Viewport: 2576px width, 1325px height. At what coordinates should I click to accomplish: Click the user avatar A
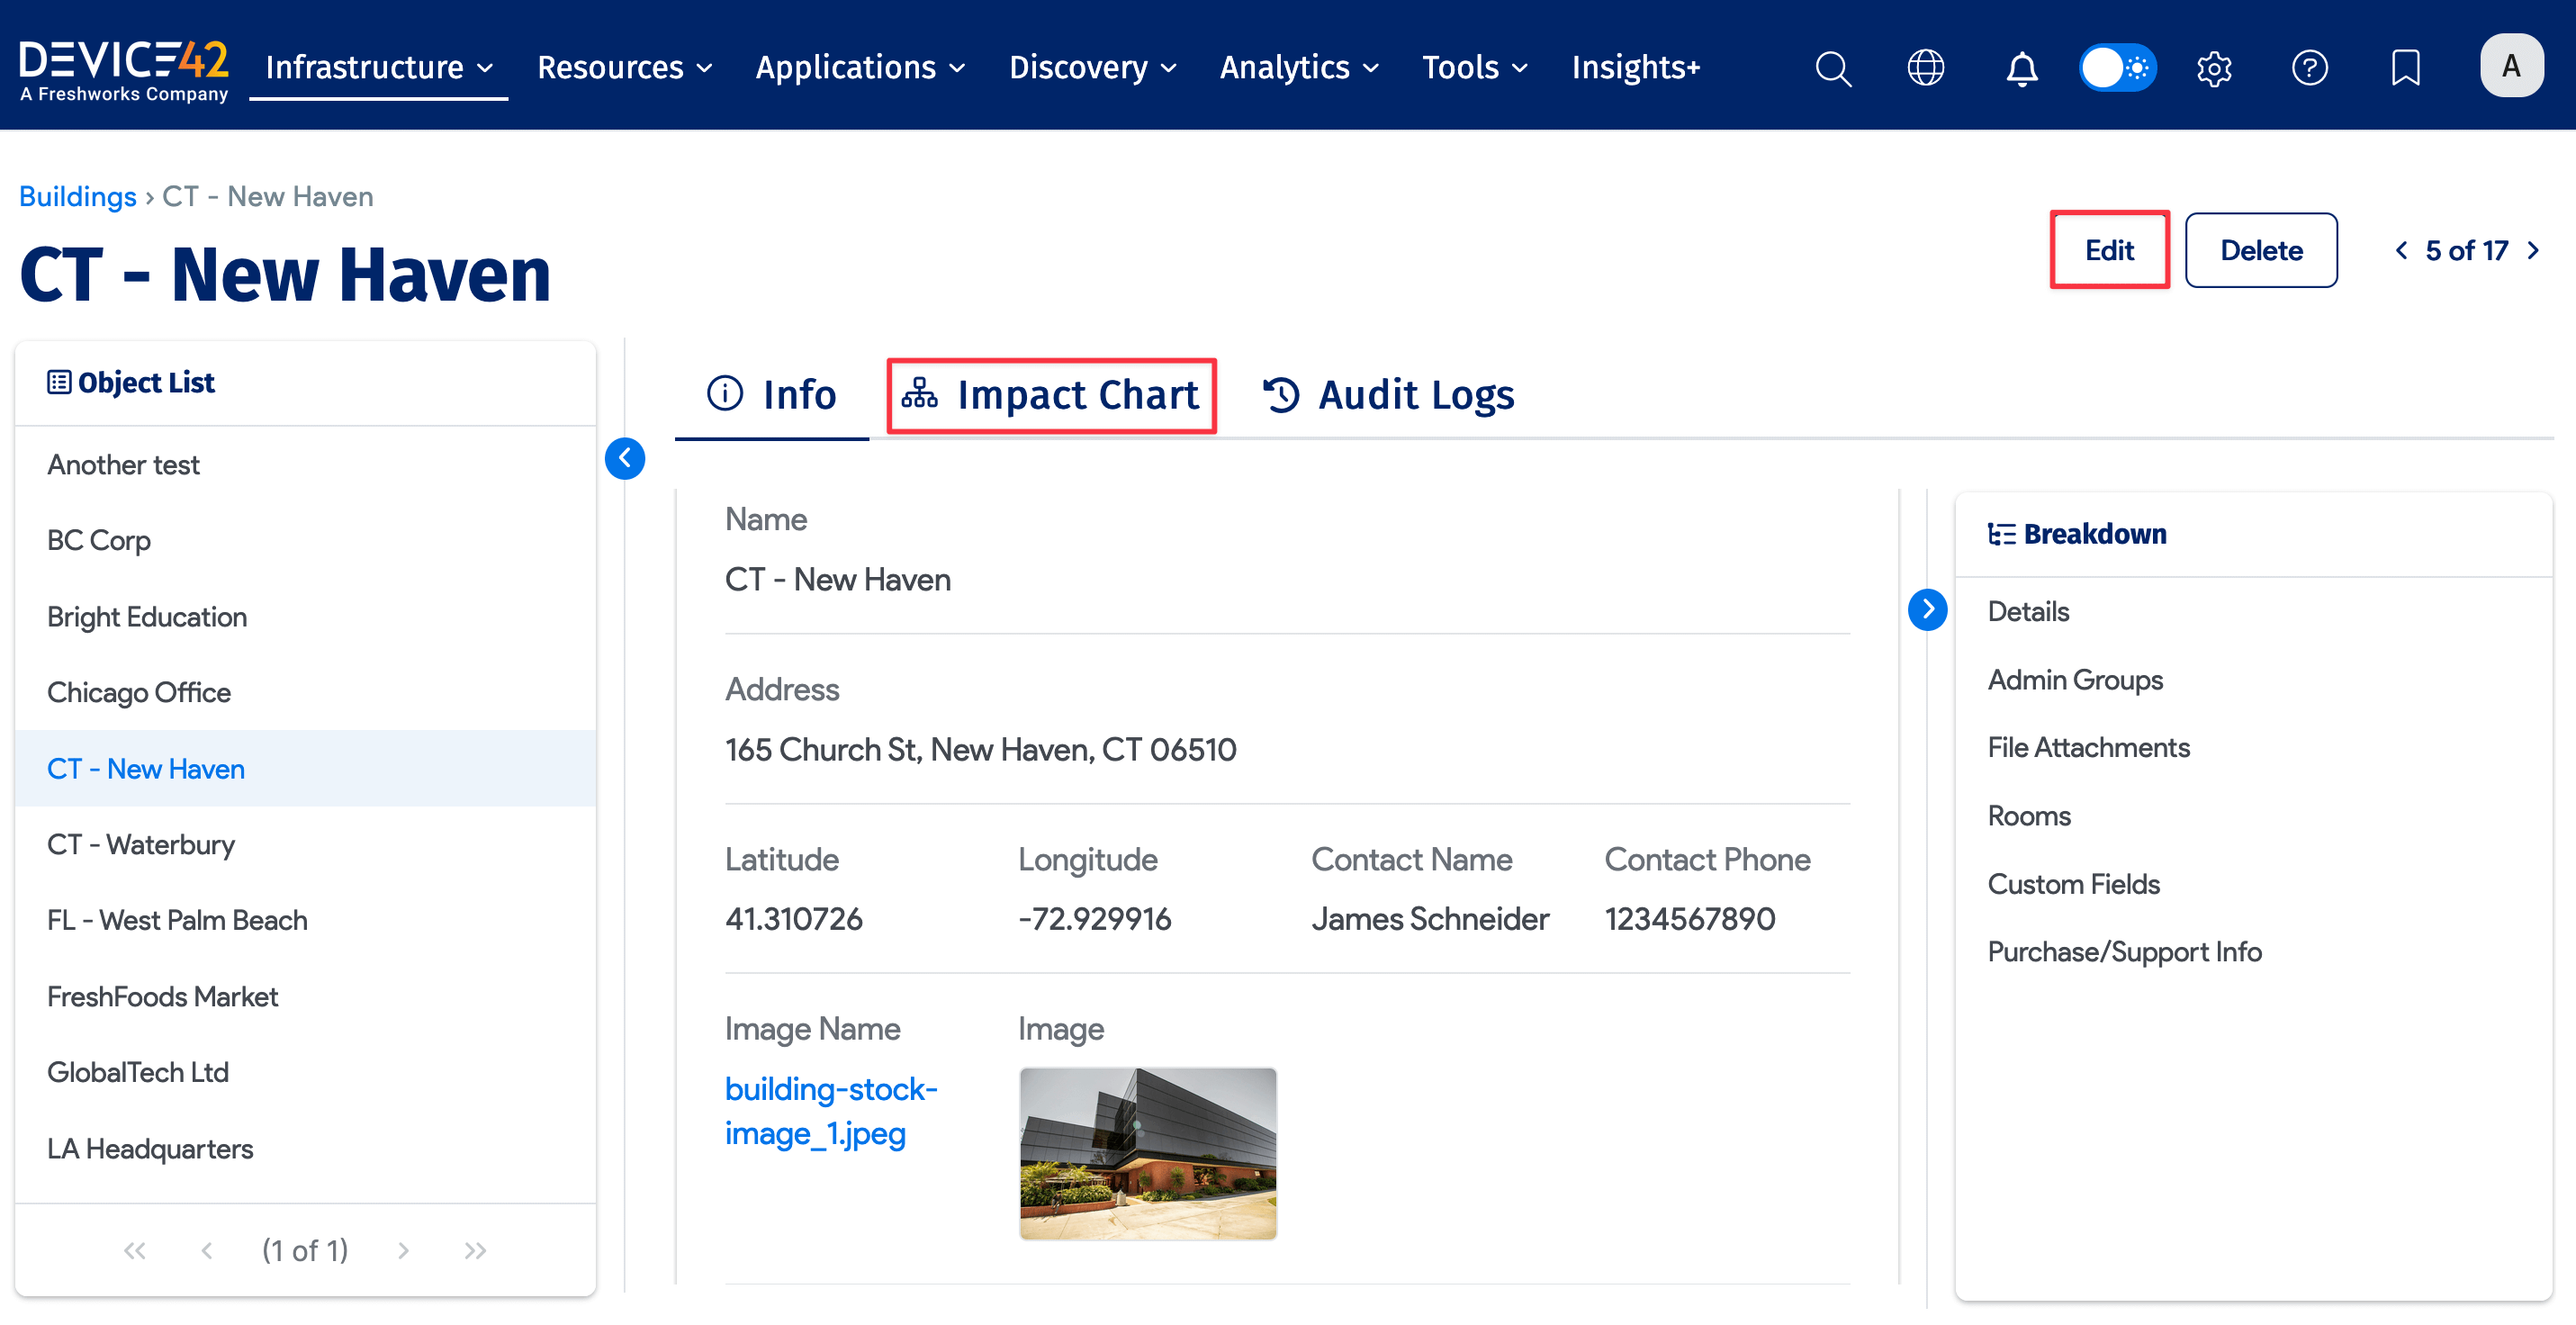click(x=2510, y=66)
